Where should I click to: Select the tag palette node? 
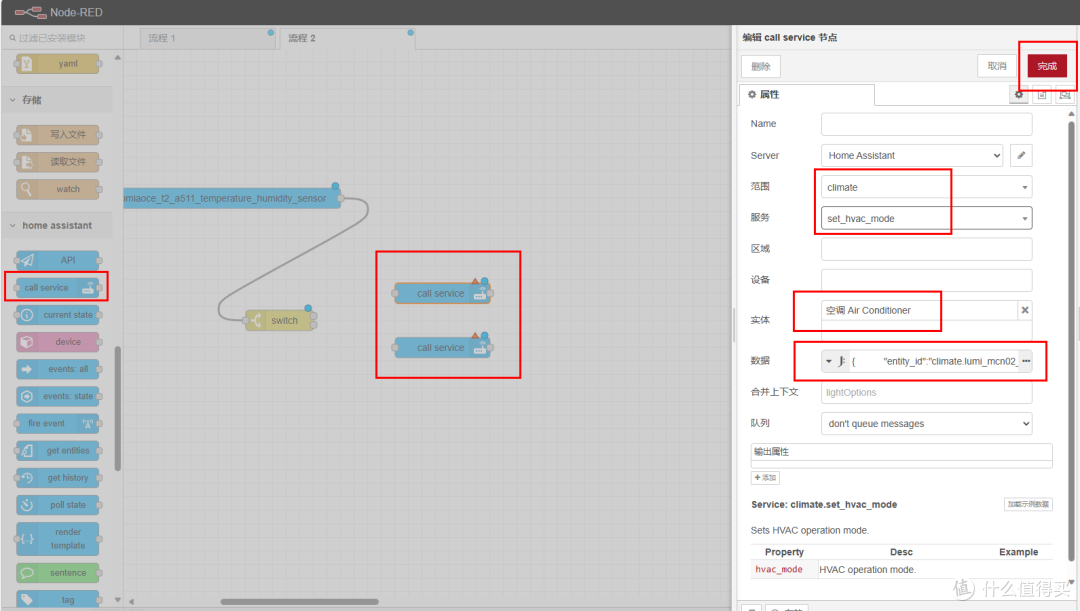tap(58, 599)
